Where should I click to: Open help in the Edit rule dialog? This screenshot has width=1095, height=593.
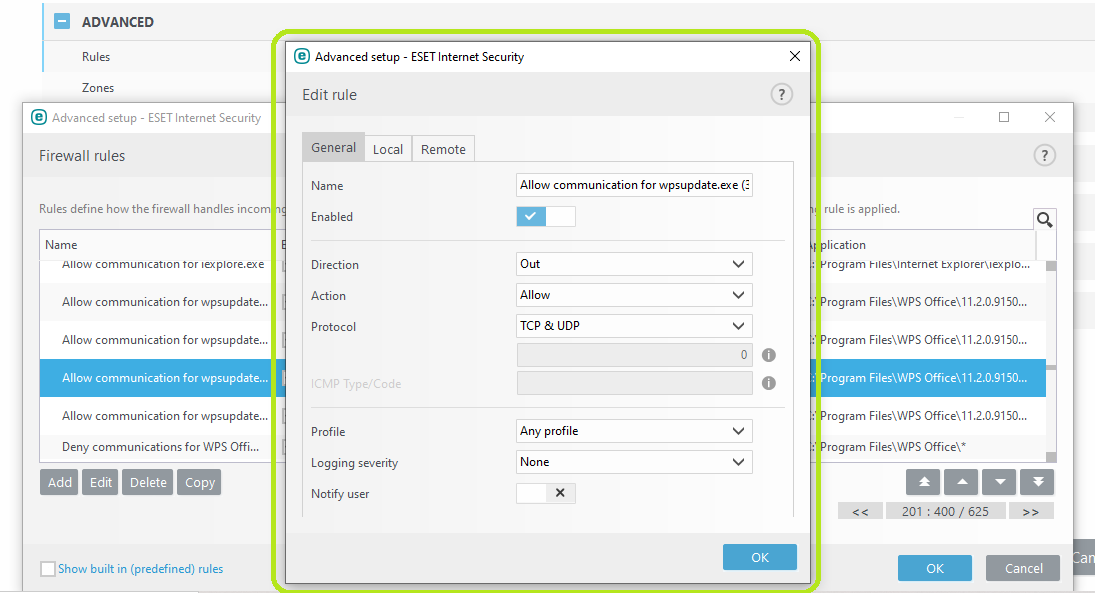tap(781, 94)
